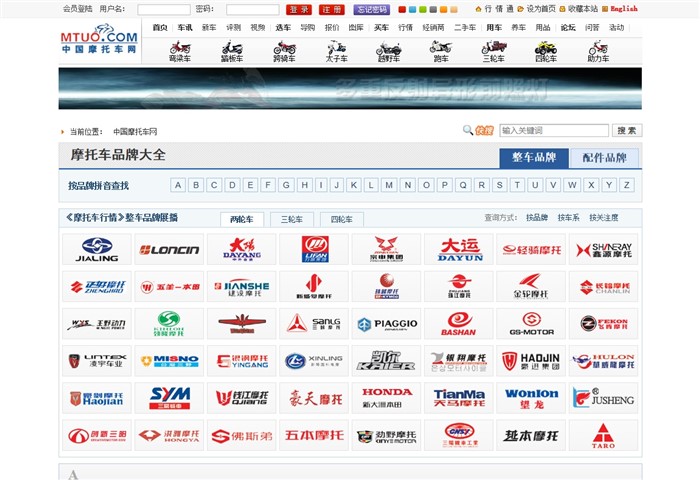
Task: Click the red 注册 register button
Action: [332, 9]
